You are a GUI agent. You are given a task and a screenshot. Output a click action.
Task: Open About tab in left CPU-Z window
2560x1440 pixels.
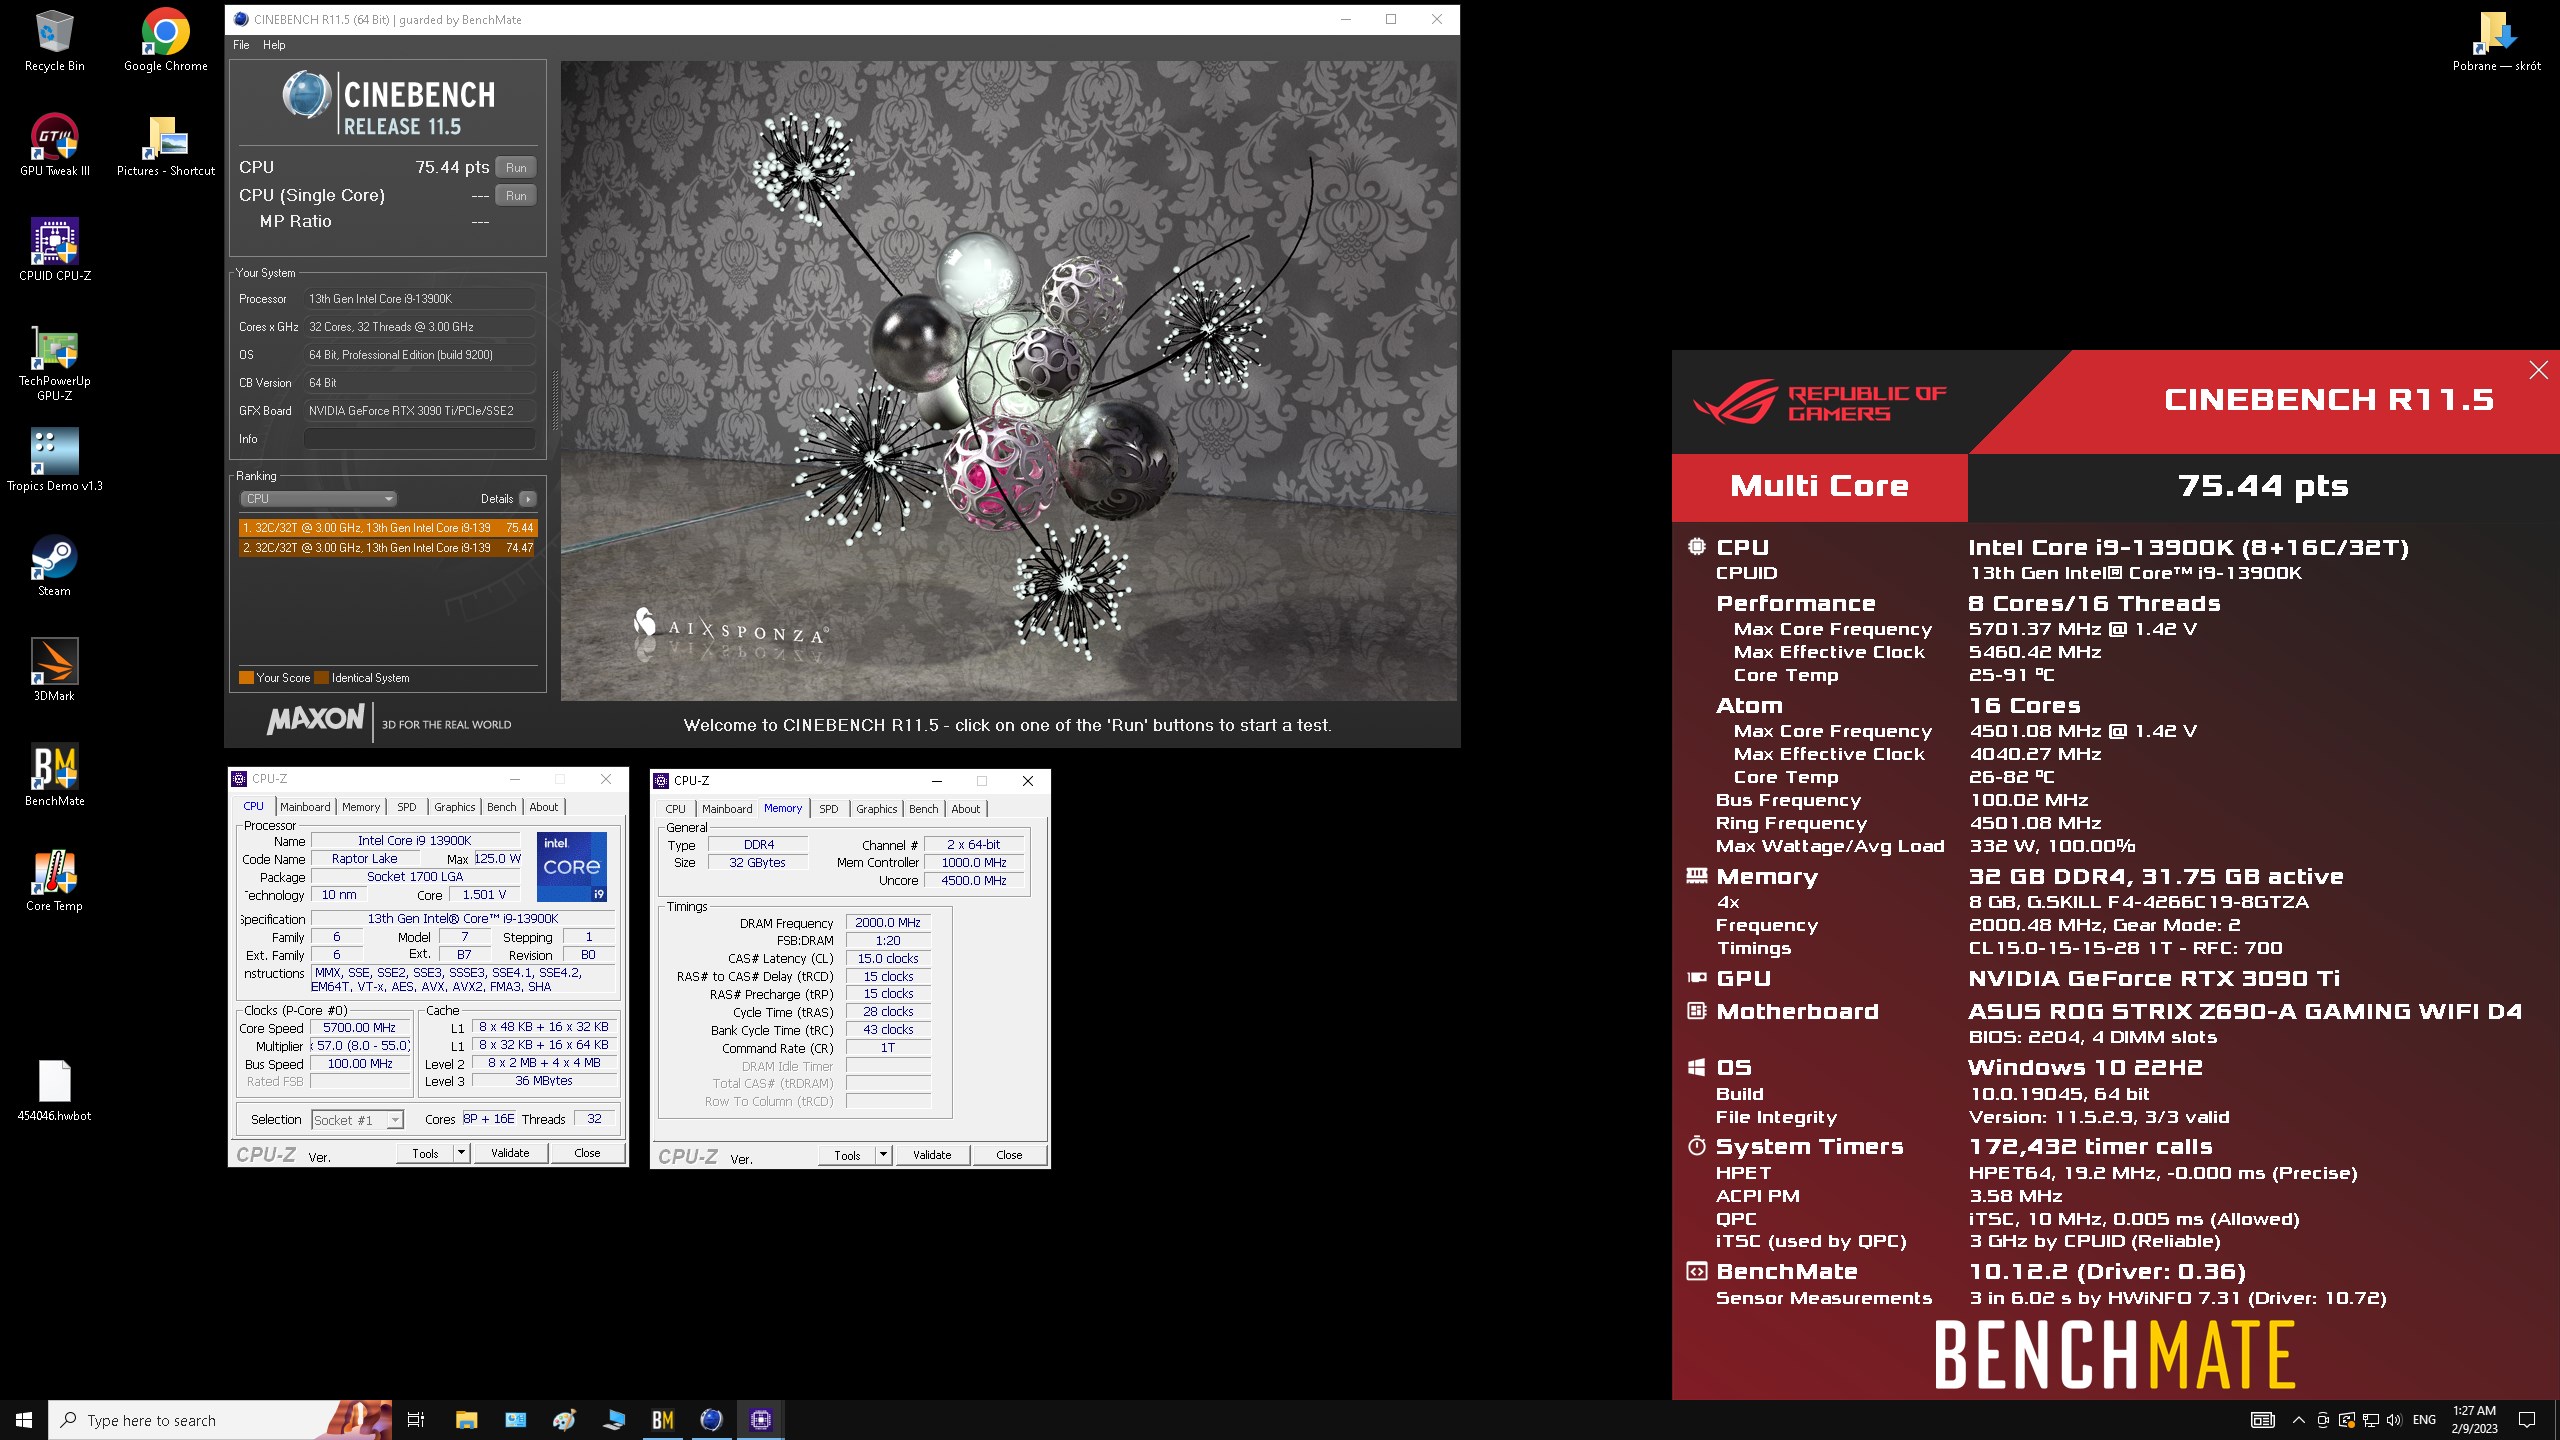(544, 807)
